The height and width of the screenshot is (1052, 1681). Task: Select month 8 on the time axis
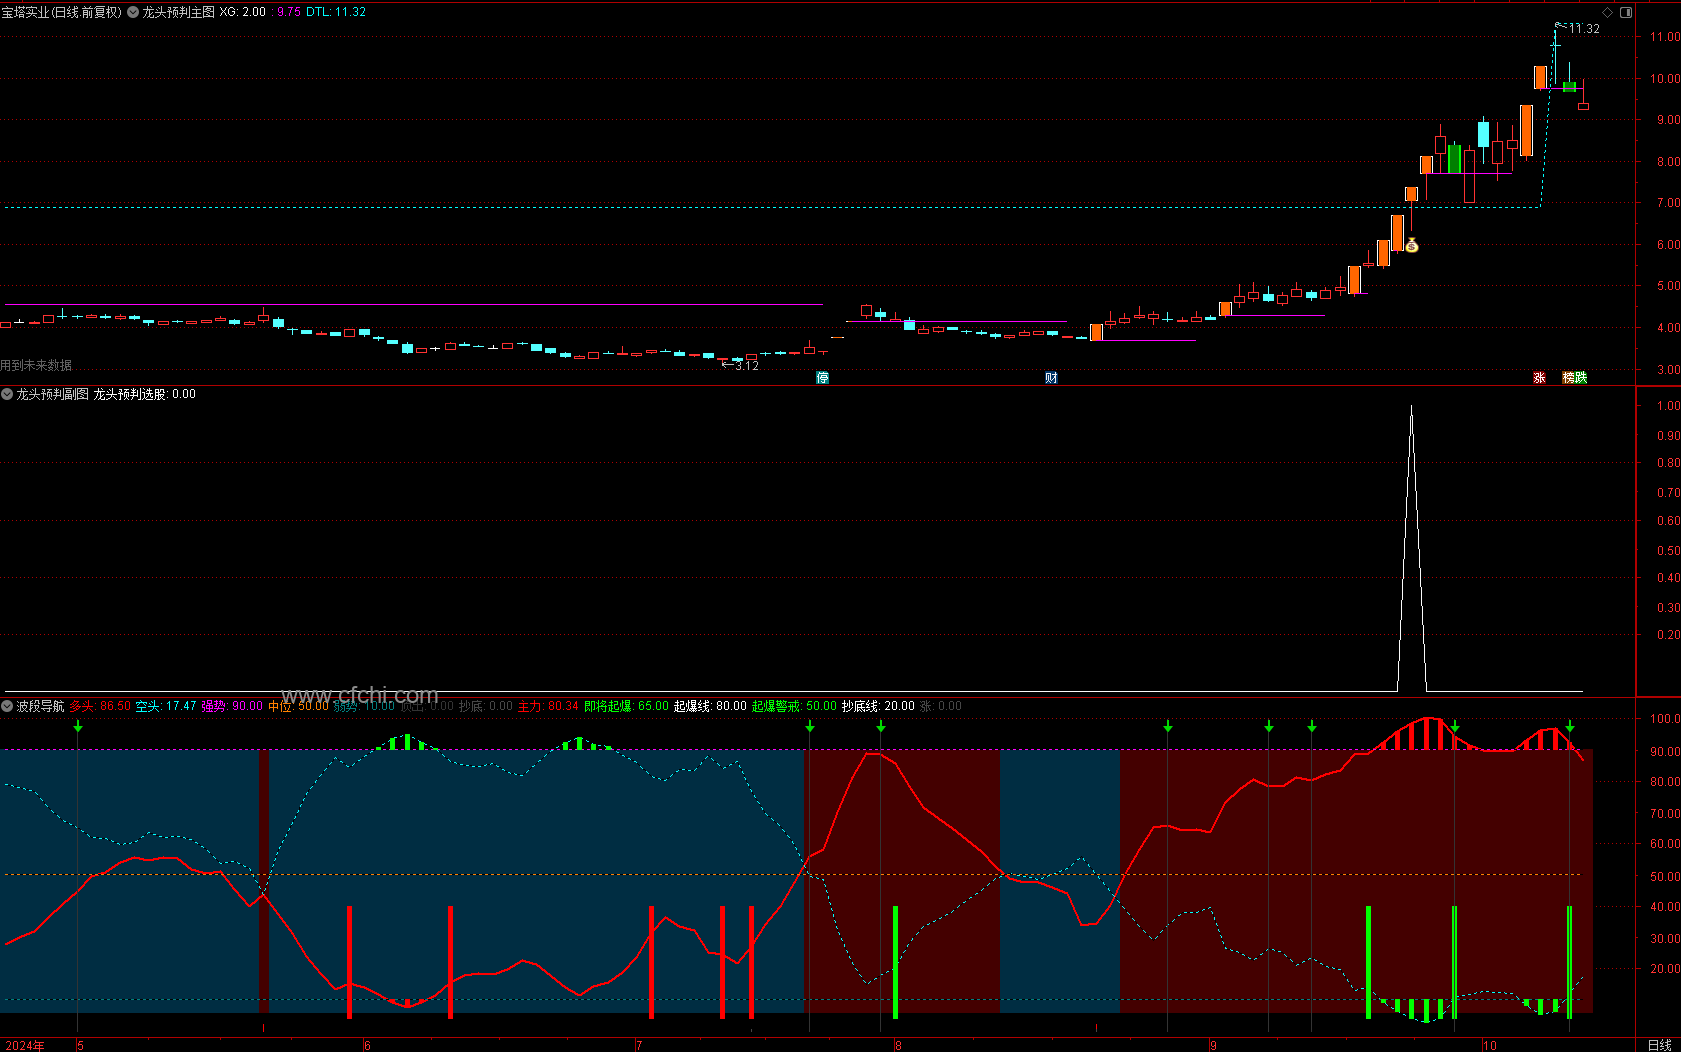pos(898,1045)
